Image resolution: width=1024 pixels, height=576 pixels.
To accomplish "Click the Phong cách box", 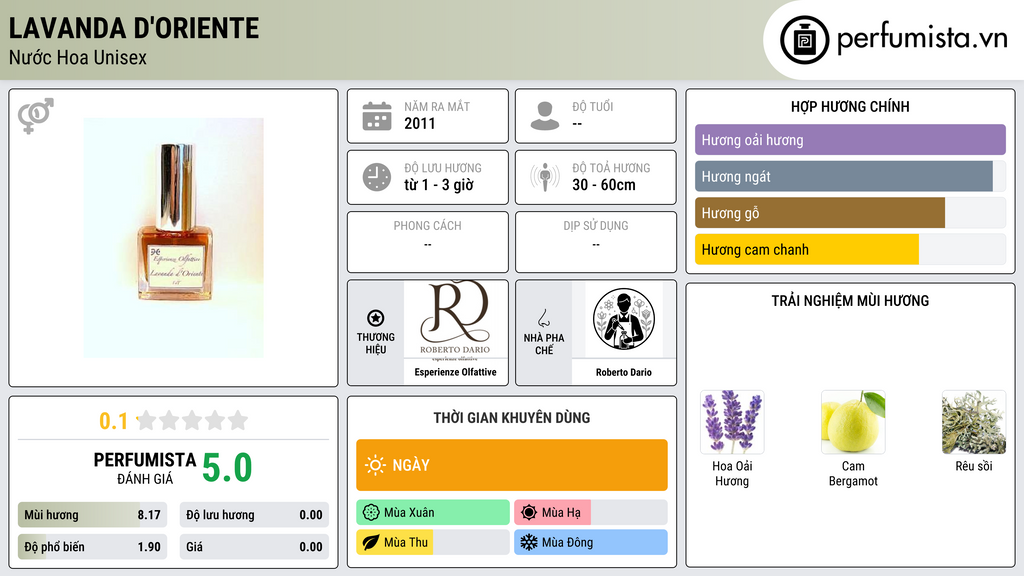I will (x=428, y=242).
